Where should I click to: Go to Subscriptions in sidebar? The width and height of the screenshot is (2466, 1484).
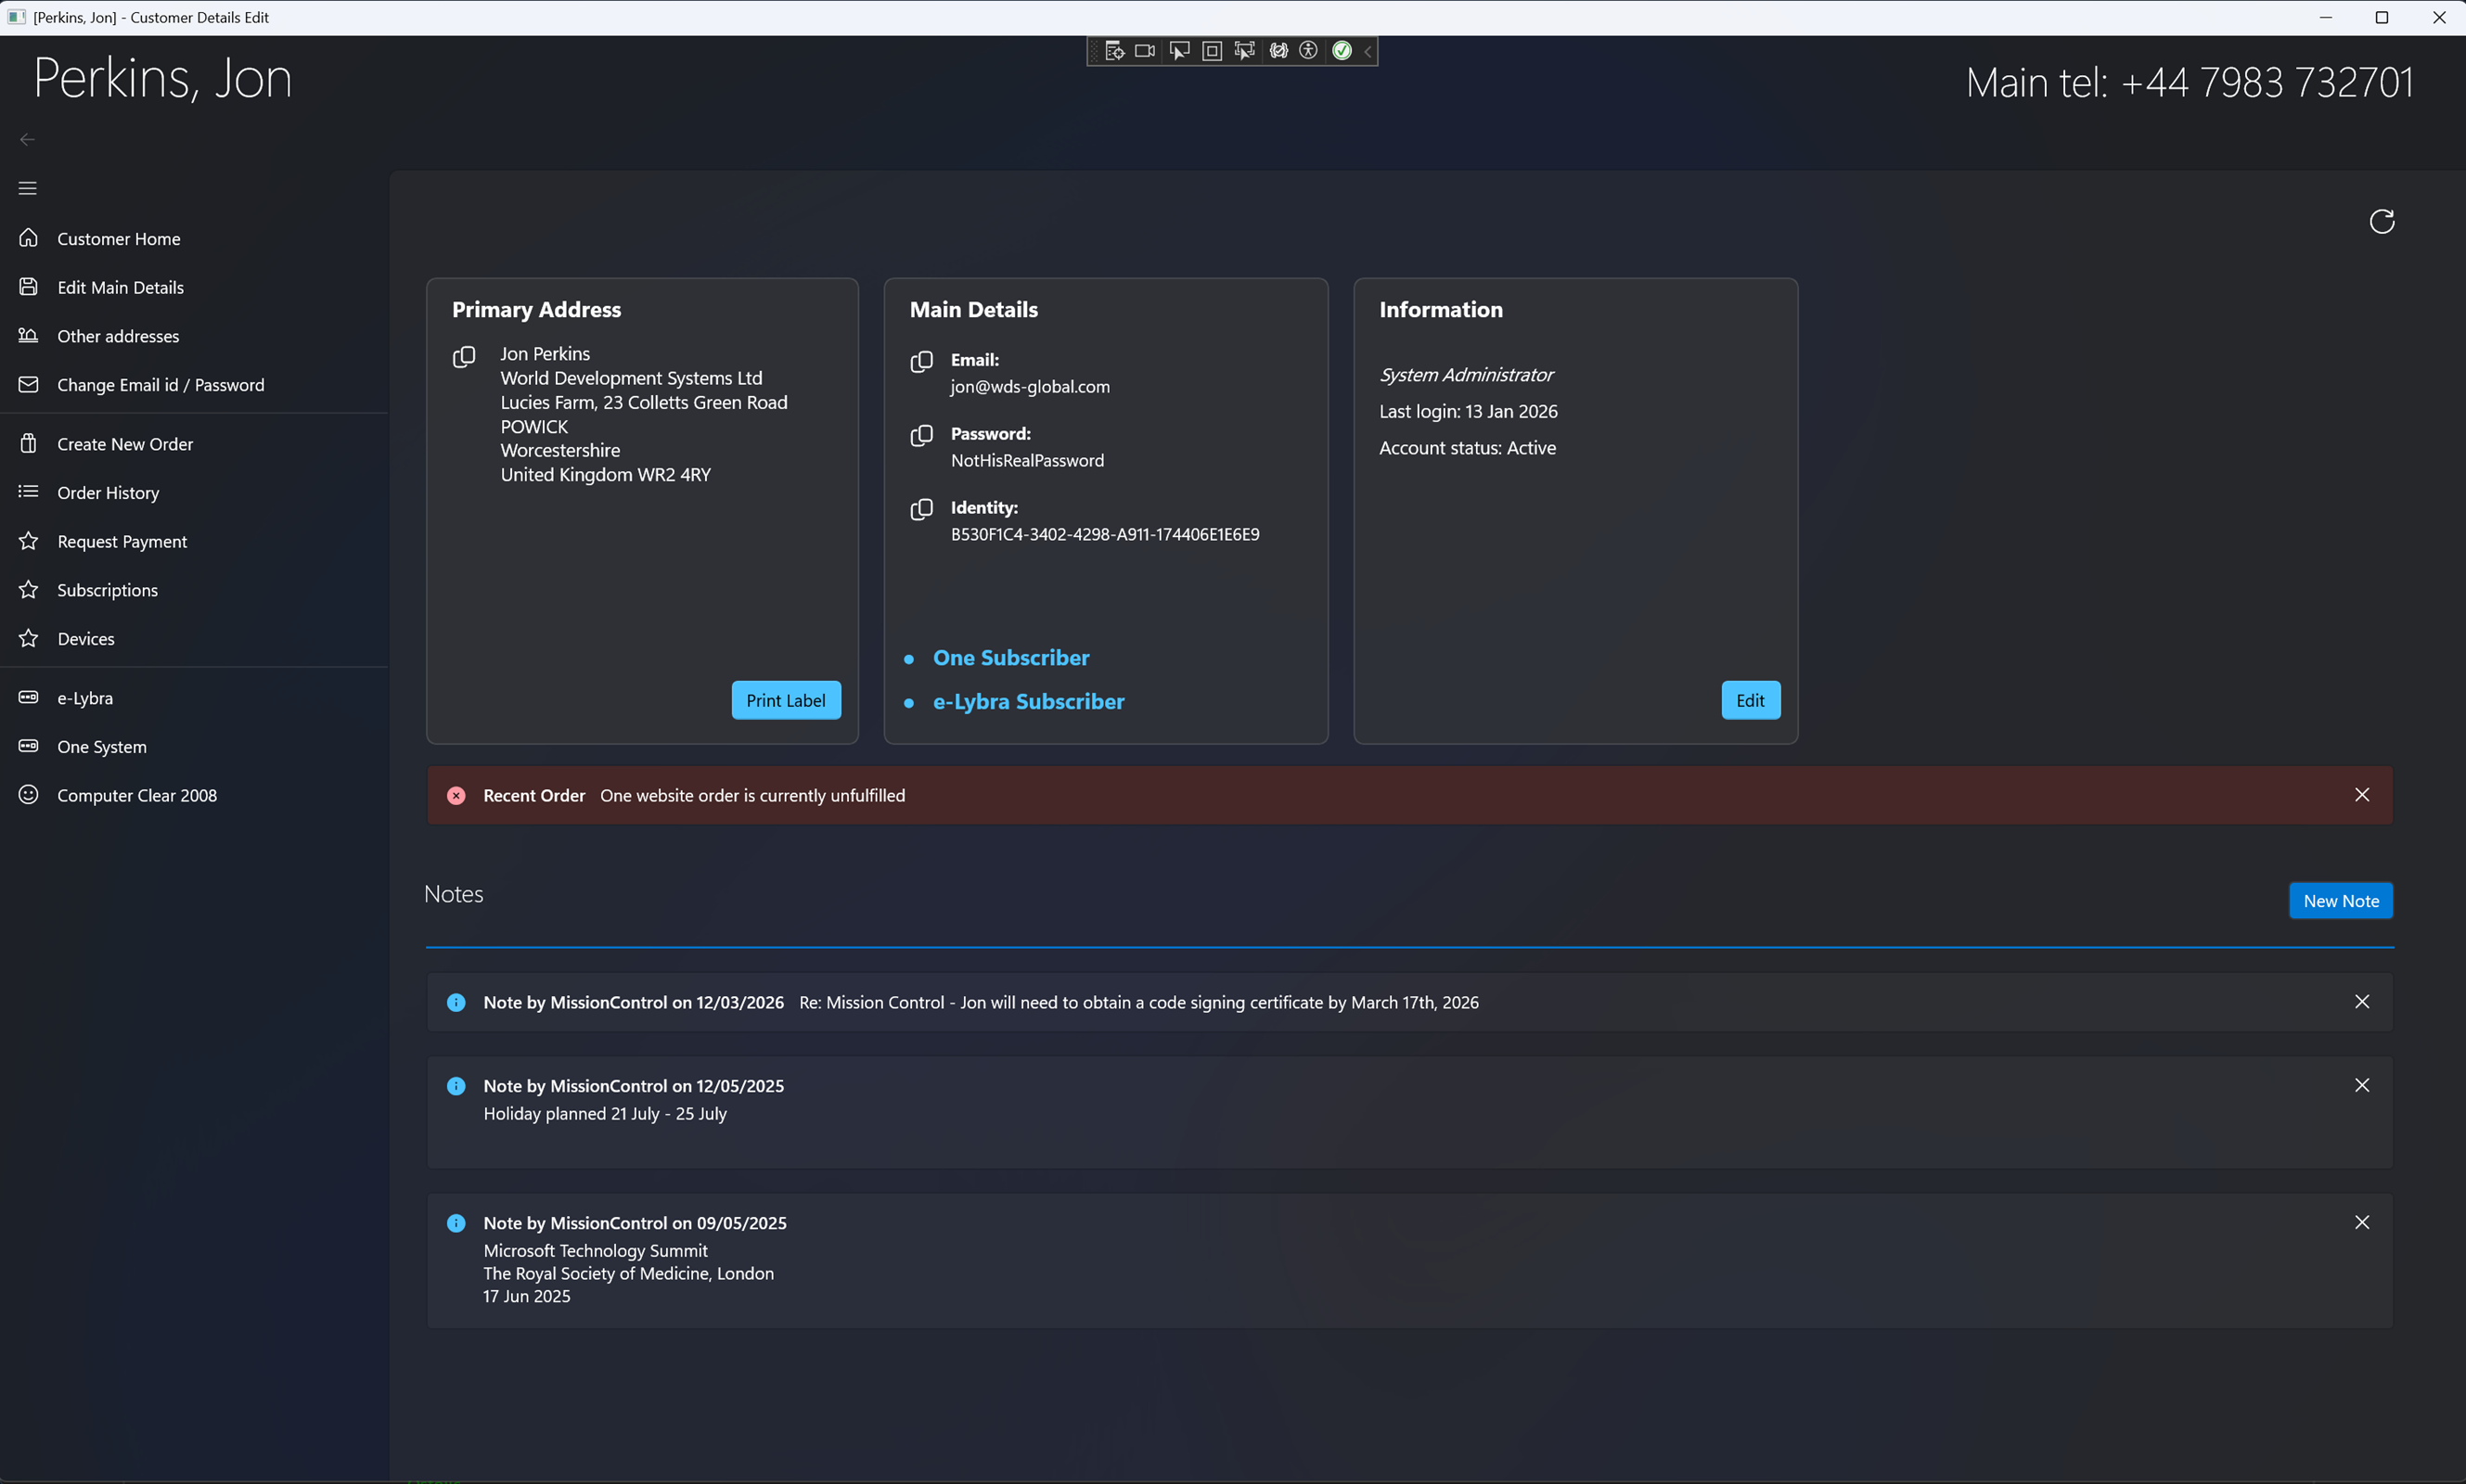[107, 590]
